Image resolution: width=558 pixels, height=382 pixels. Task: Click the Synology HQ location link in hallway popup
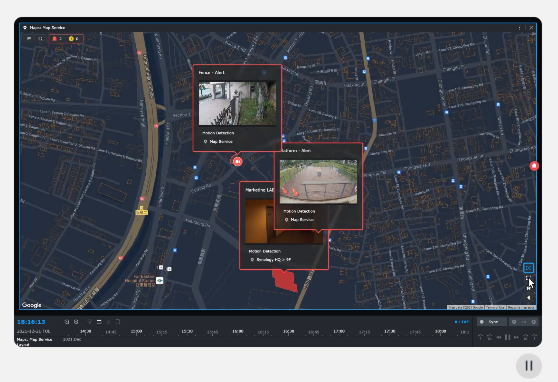click(x=270, y=260)
